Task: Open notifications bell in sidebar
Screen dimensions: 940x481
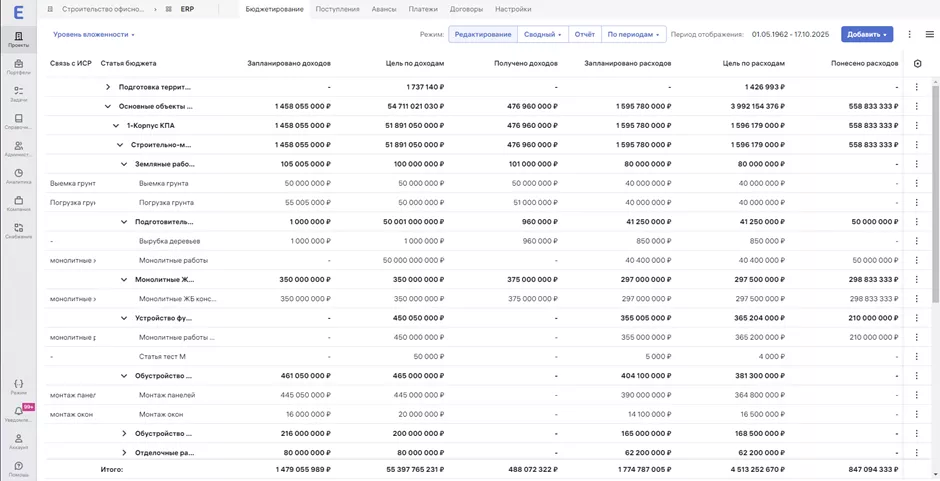Action: click(x=18, y=413)
